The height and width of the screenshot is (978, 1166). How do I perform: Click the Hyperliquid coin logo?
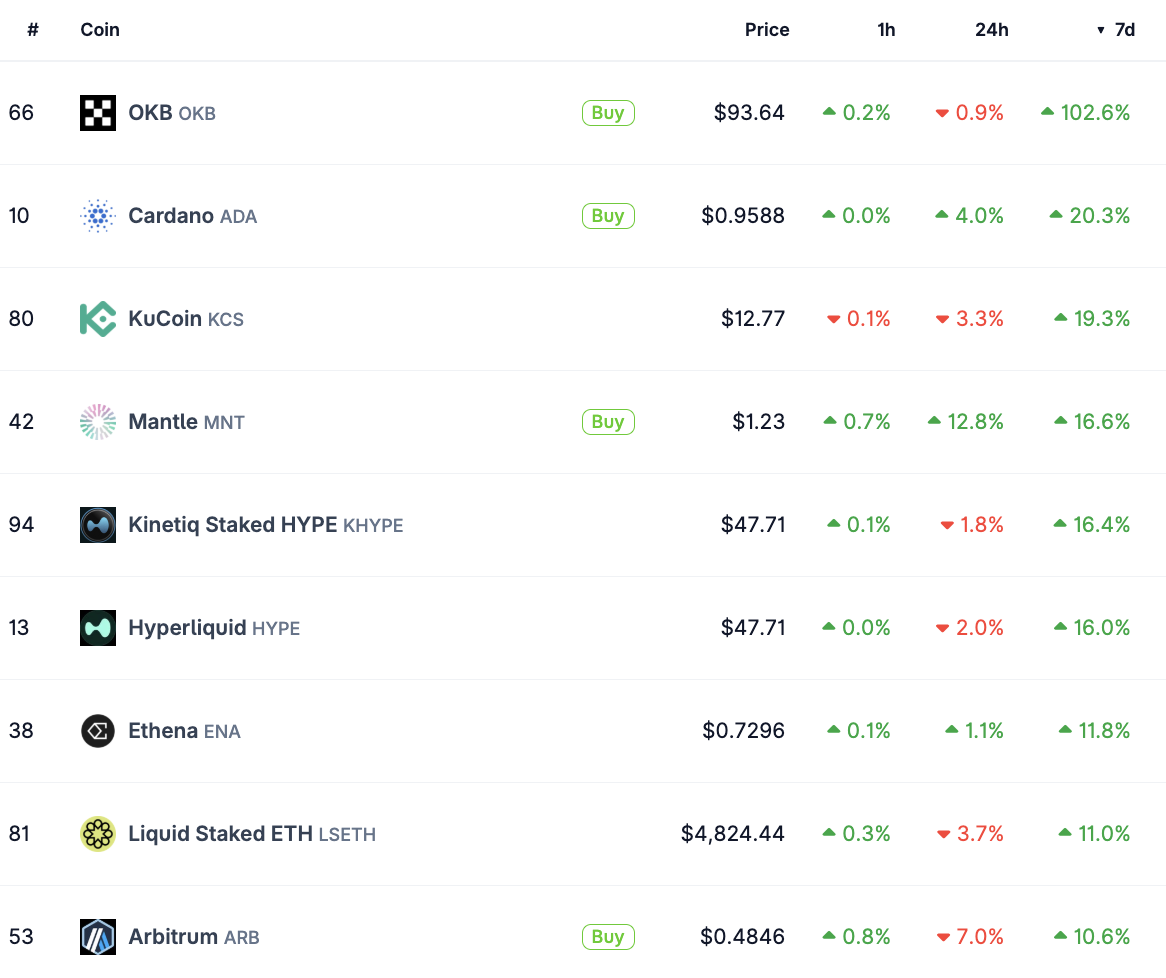point(97,627)
